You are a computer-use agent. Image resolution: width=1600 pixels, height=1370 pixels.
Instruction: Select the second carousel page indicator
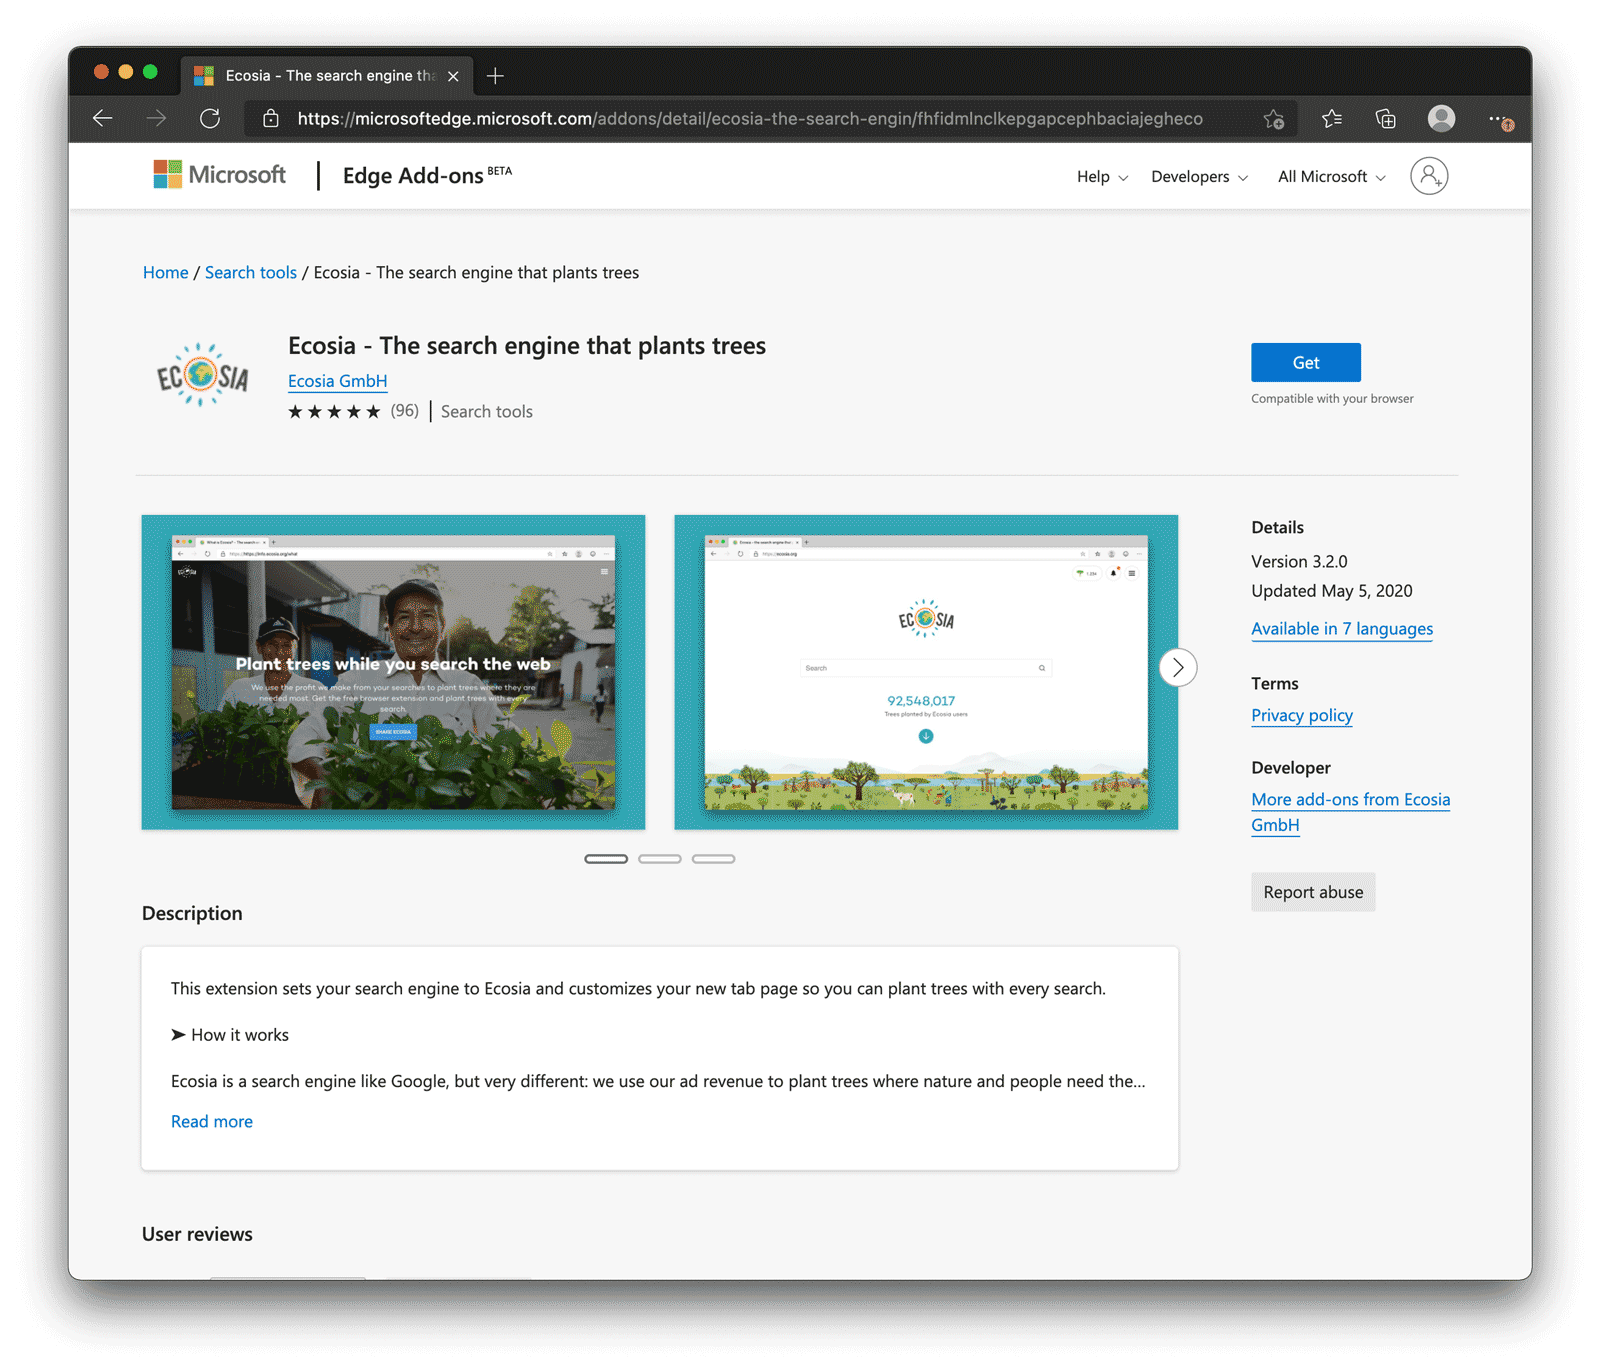[x=660, y=859]
